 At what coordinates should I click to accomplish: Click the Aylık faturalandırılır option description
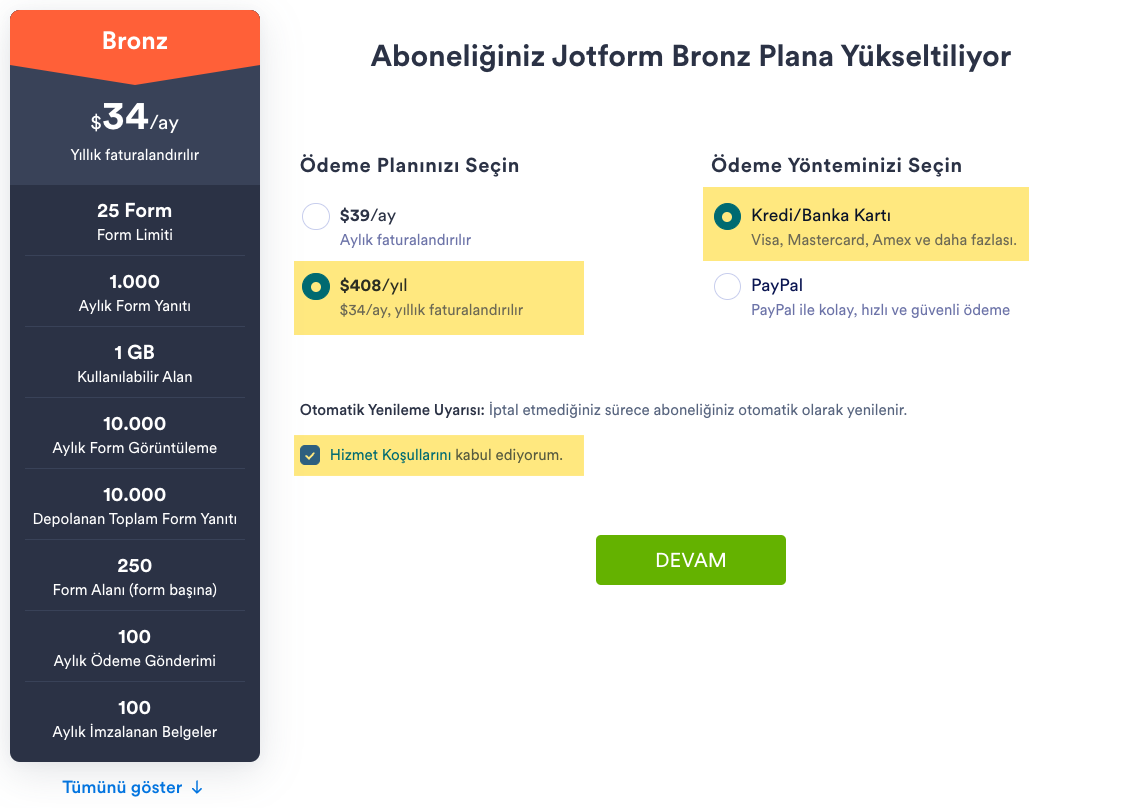pos(405,240)
